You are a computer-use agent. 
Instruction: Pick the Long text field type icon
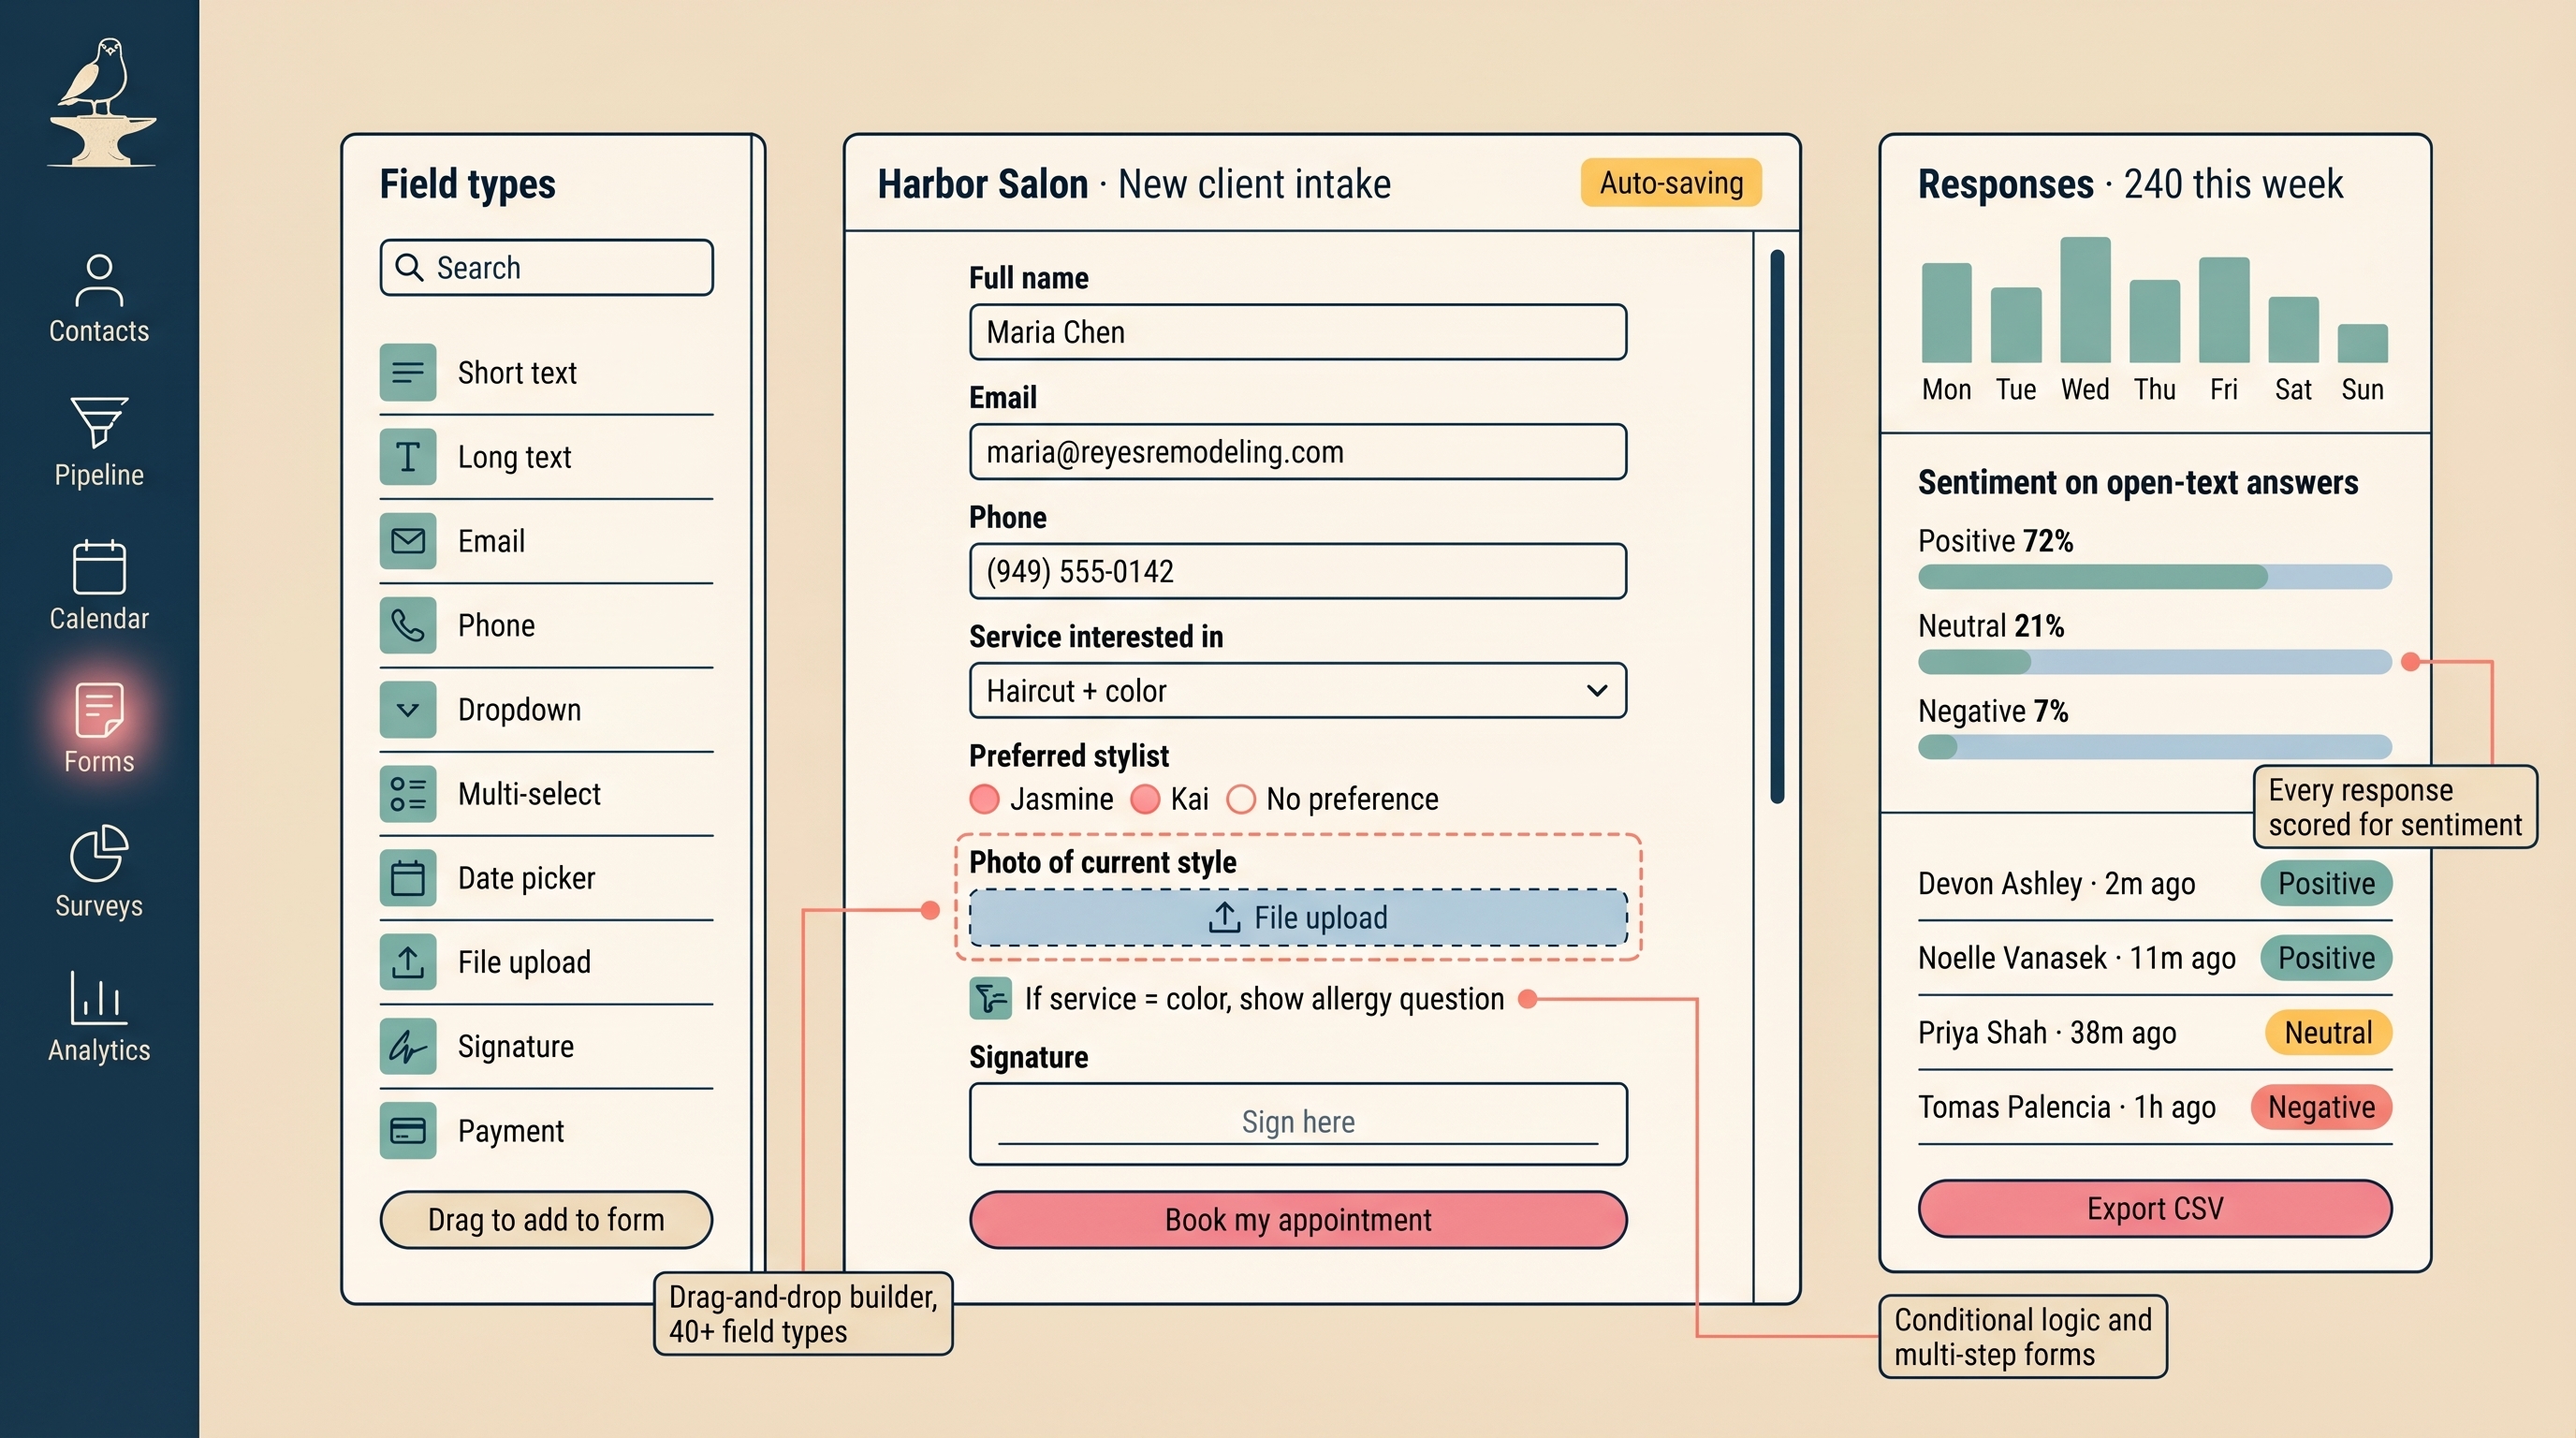coord(408,456)
